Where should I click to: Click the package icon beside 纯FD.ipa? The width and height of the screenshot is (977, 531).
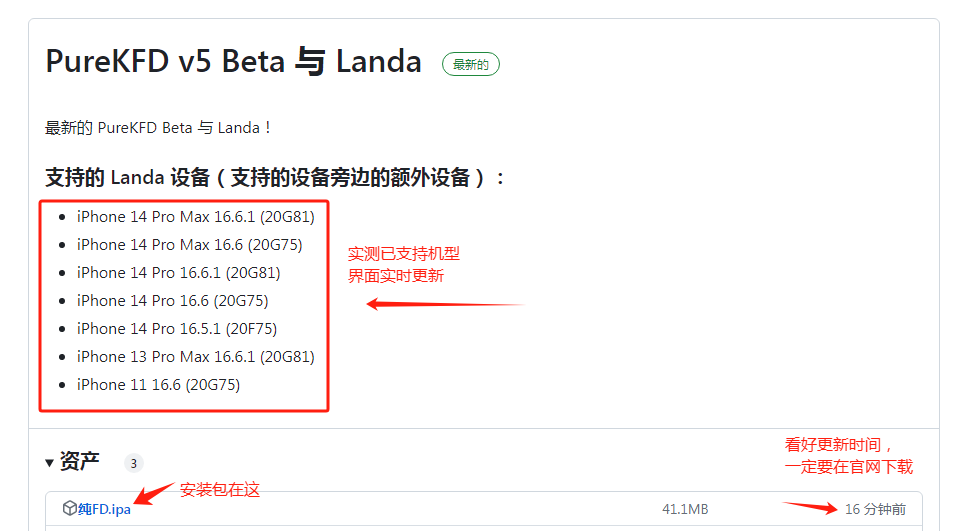click(69, 508)
